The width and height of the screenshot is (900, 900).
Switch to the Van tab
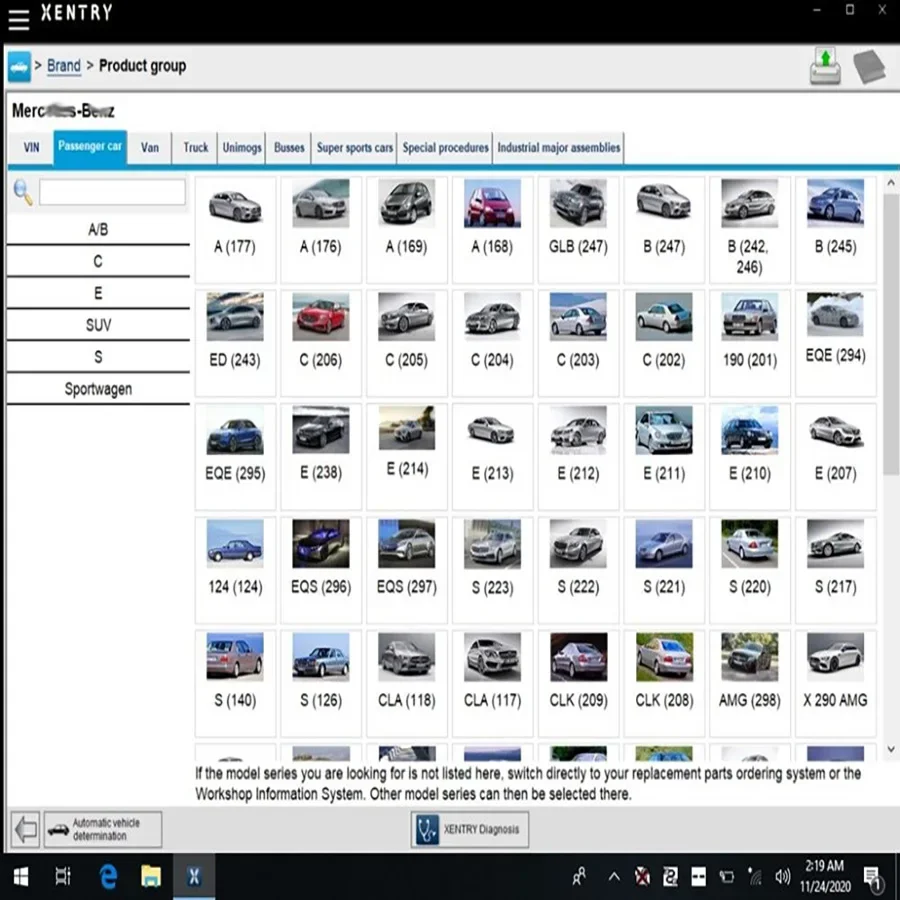pyautogui.click(x=150, y=148)
